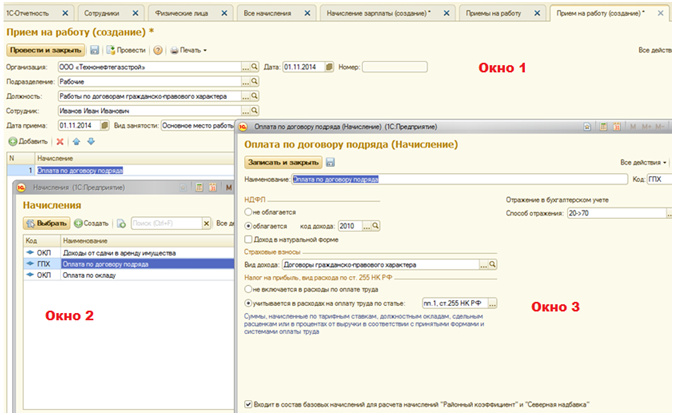Click magnifier icon beside Вид дохода field
The height and width of the screenshot is (415, 674).
pyautogui.click(x=493, y=264)
